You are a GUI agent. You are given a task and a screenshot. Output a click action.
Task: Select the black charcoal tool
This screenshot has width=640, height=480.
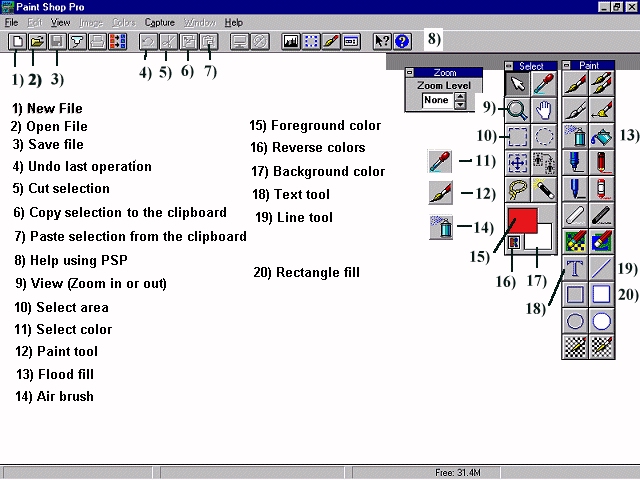(x=602, y=215)
